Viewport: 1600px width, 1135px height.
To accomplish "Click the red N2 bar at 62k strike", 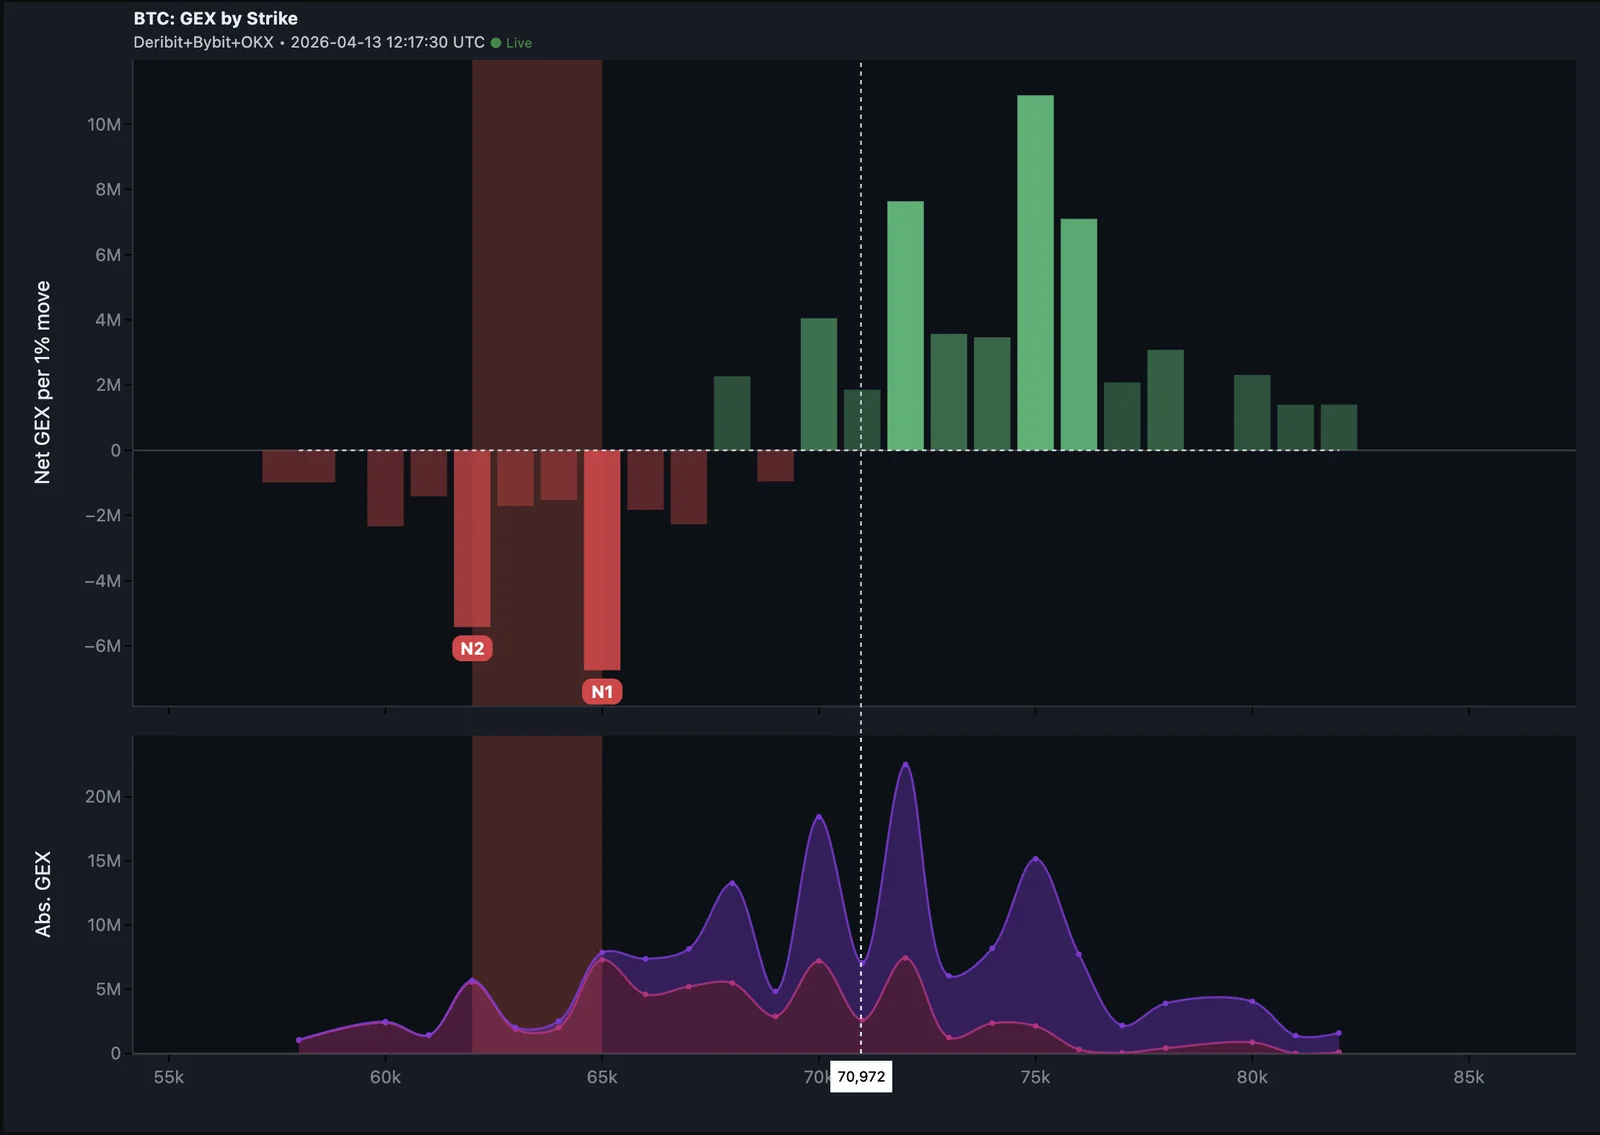I will click(x=472, y=538).
